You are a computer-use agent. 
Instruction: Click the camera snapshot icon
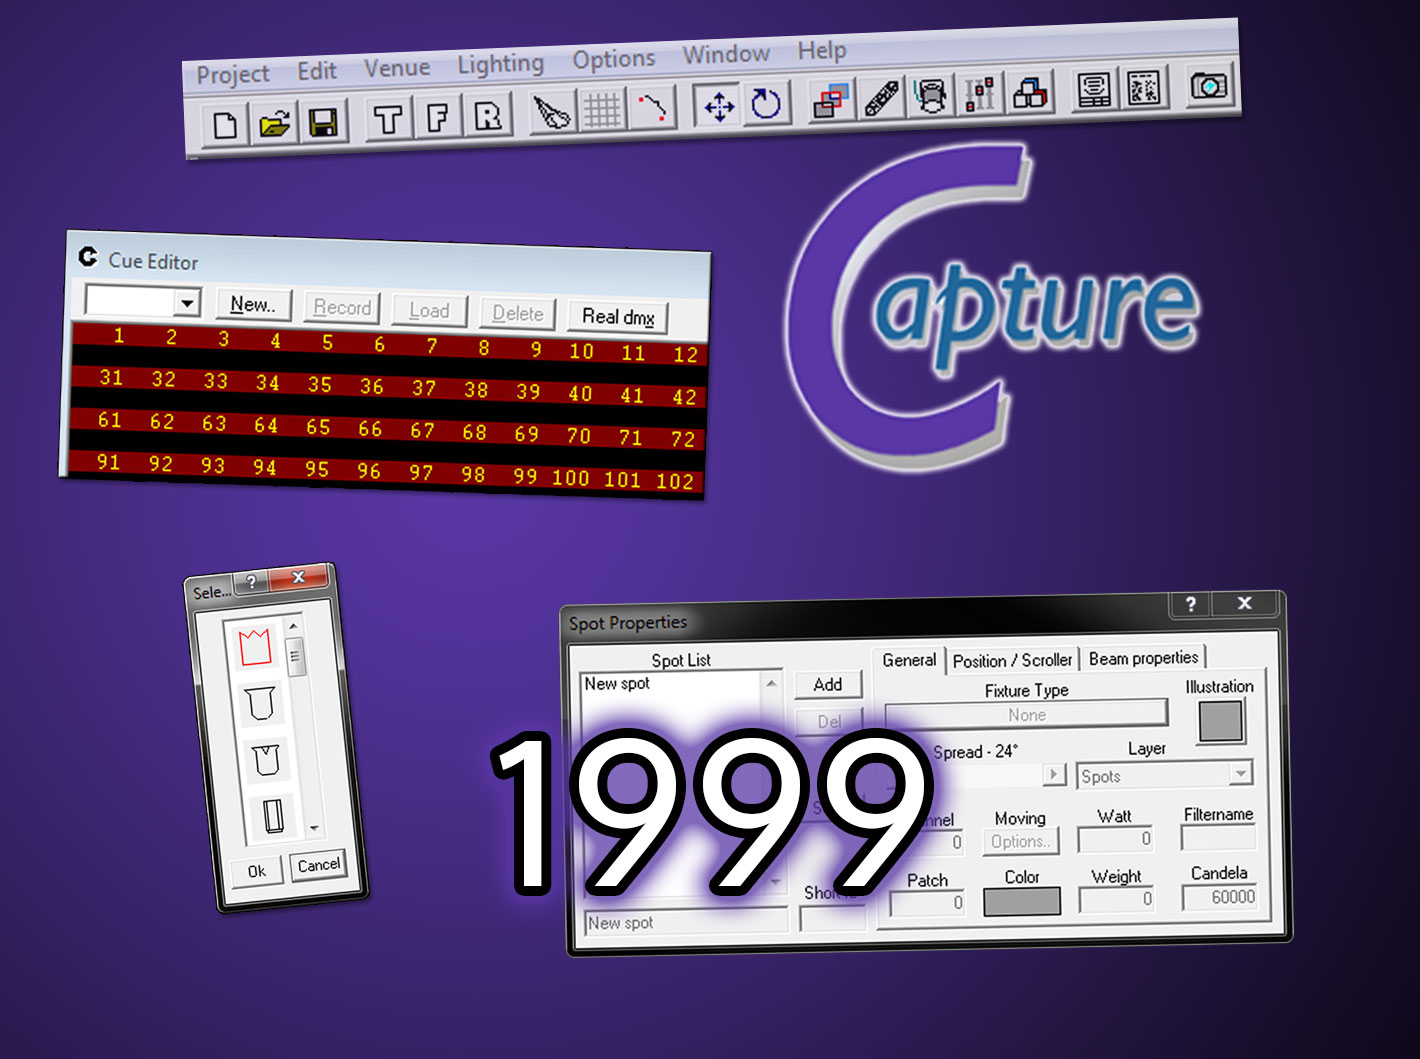1210,86
